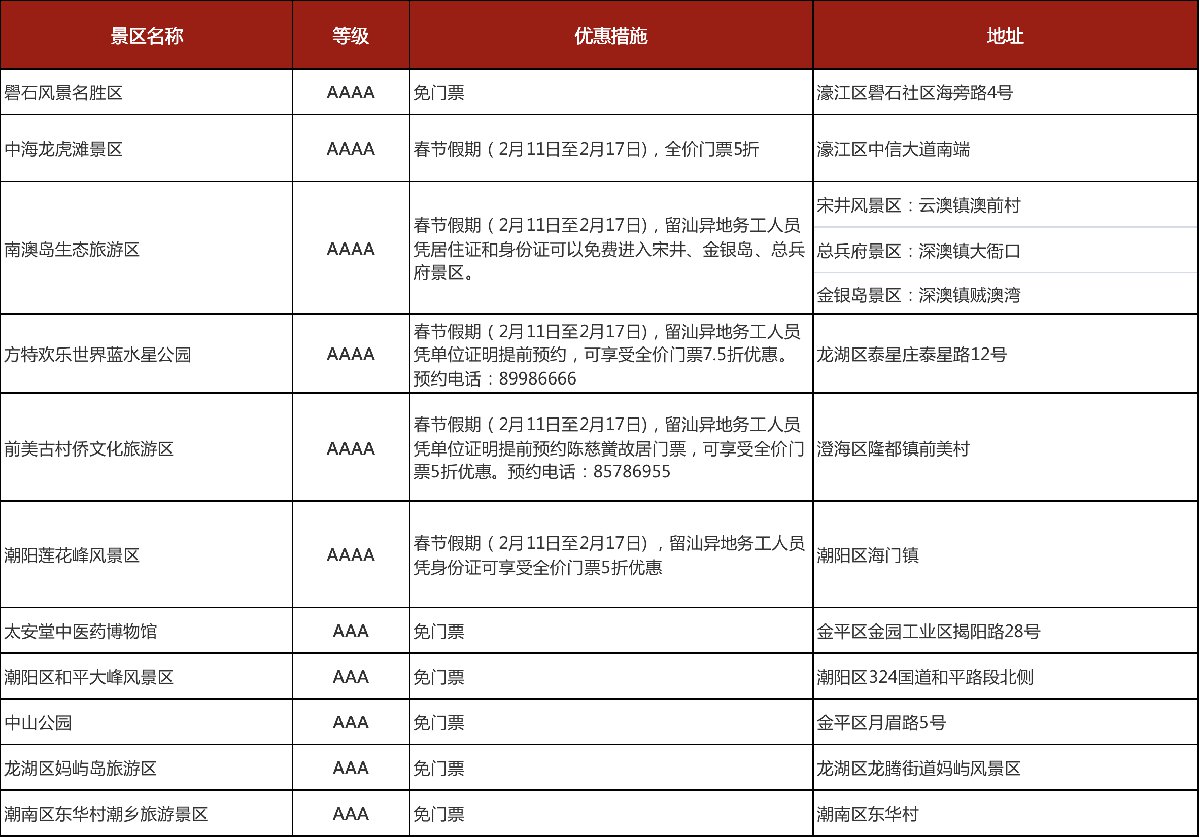Select the 中海龙虎滩景区 cell
This screenshot has height=837, width=1200.
(x=64, y=149)
